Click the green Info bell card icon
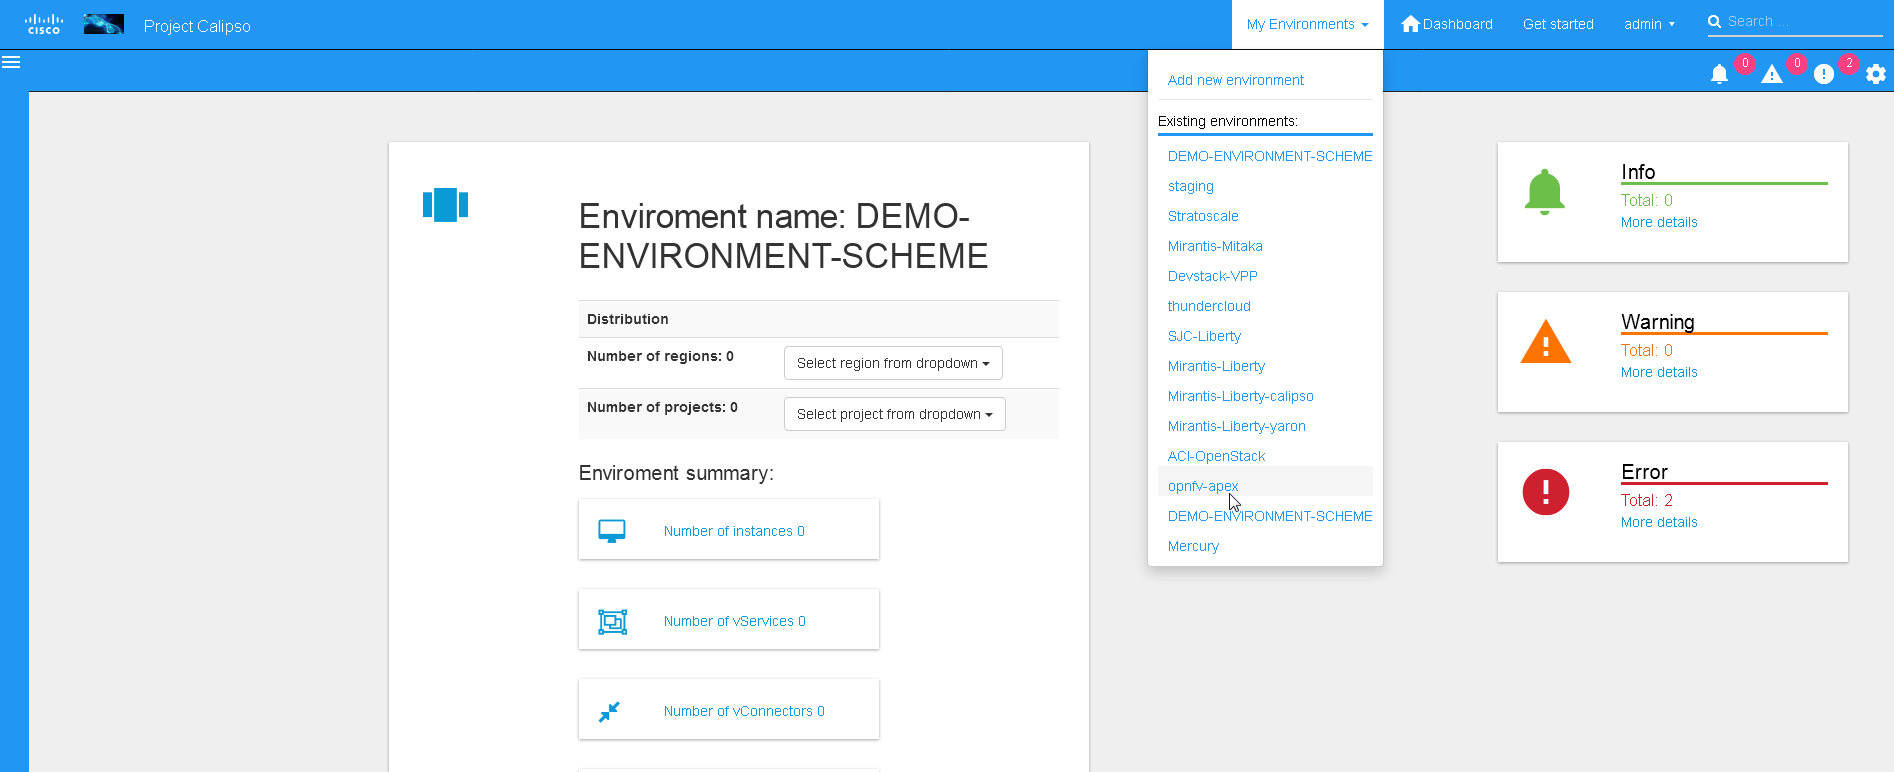The width and height of the screenshot is (1894, 772). 1544,192
